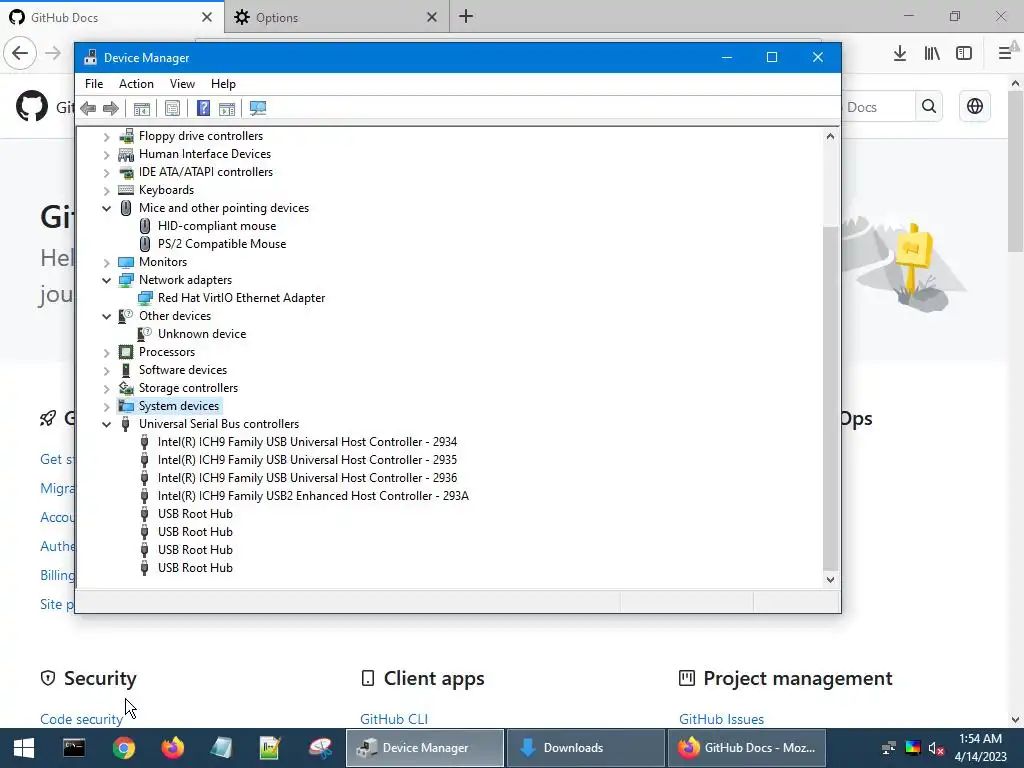Select the Unknown device entry
The image size is (1024, 768).
coord(202,334)
